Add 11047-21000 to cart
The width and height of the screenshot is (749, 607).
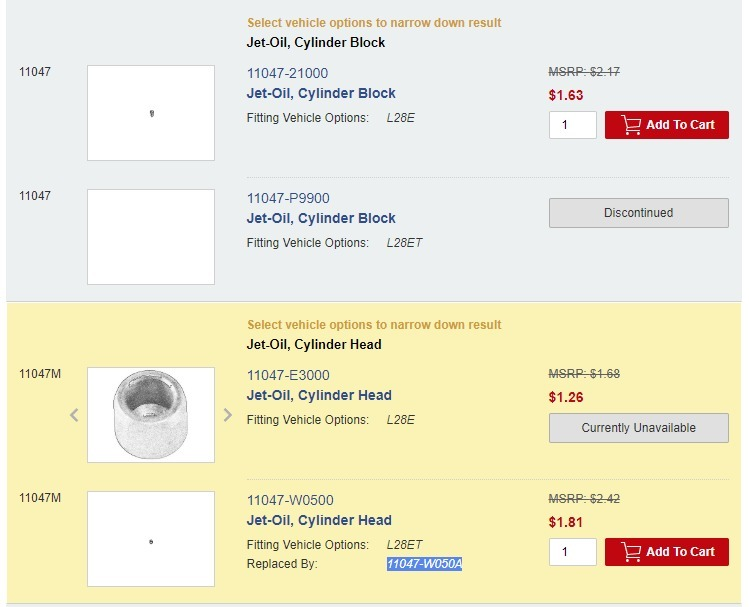667,125
